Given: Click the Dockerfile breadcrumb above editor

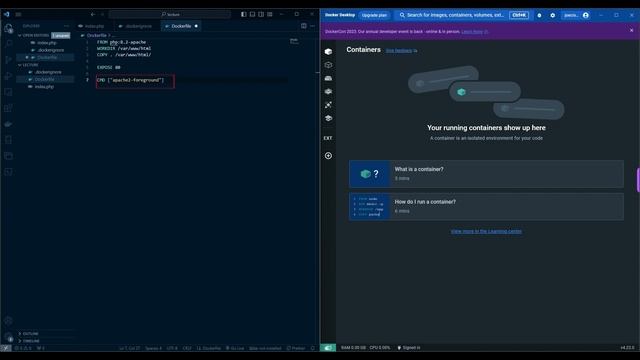Looking at the screenshot, I should (x=96, y=36).
